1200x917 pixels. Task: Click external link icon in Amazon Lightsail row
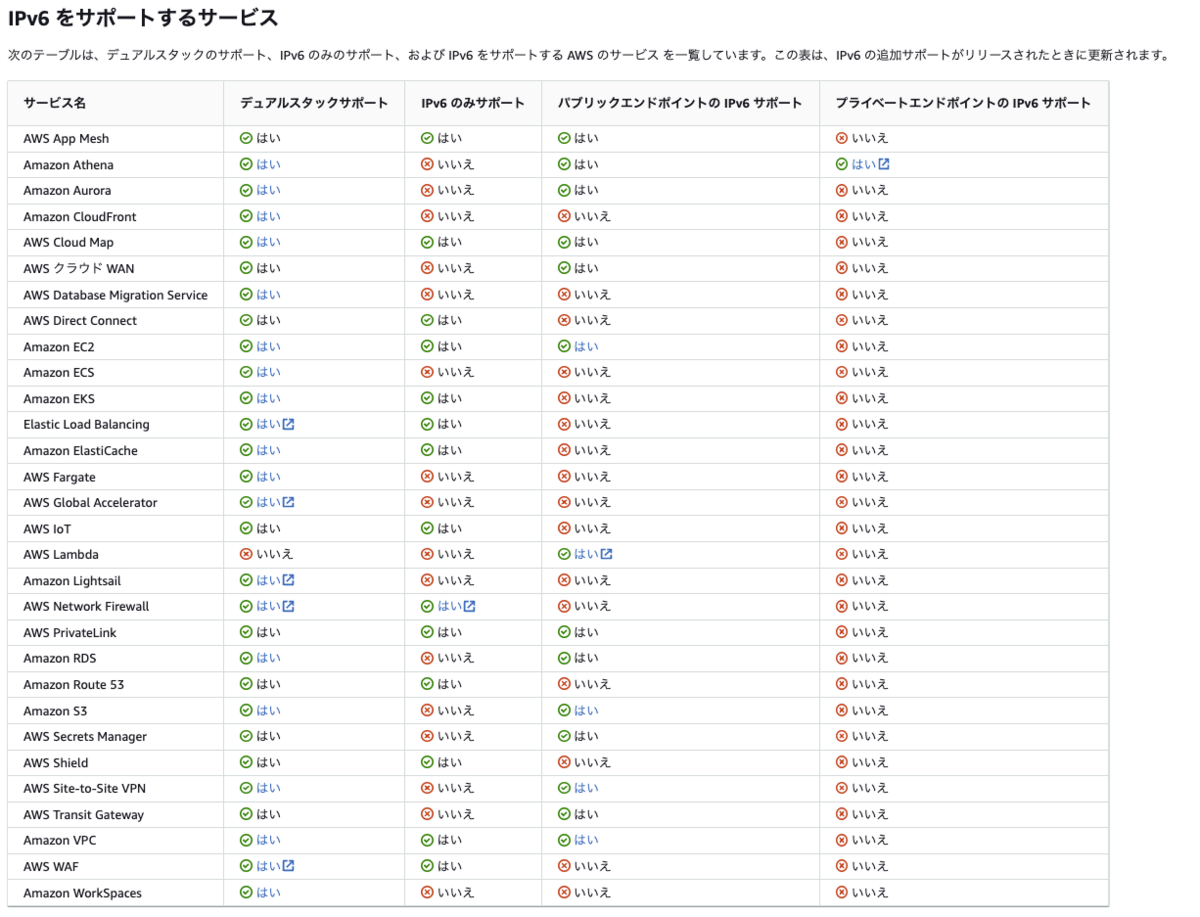(289, 580)
